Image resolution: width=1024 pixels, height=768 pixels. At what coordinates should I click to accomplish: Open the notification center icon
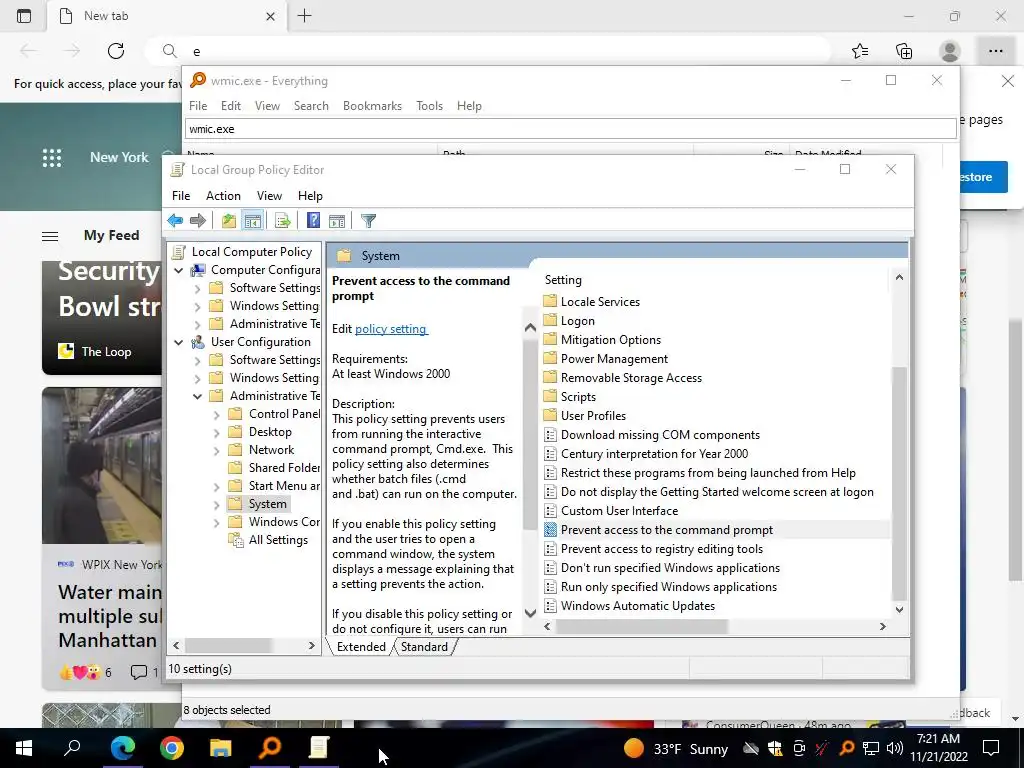coord(991,748)
